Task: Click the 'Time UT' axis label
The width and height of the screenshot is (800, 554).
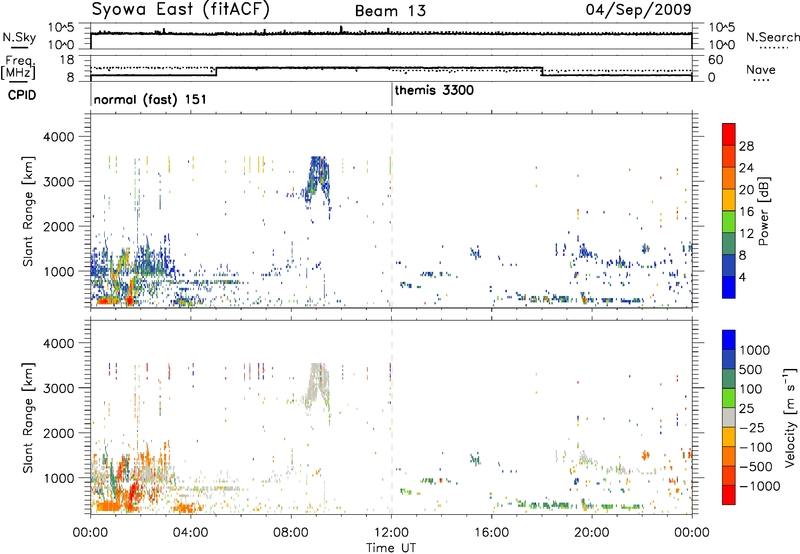Action: [391, 548]
